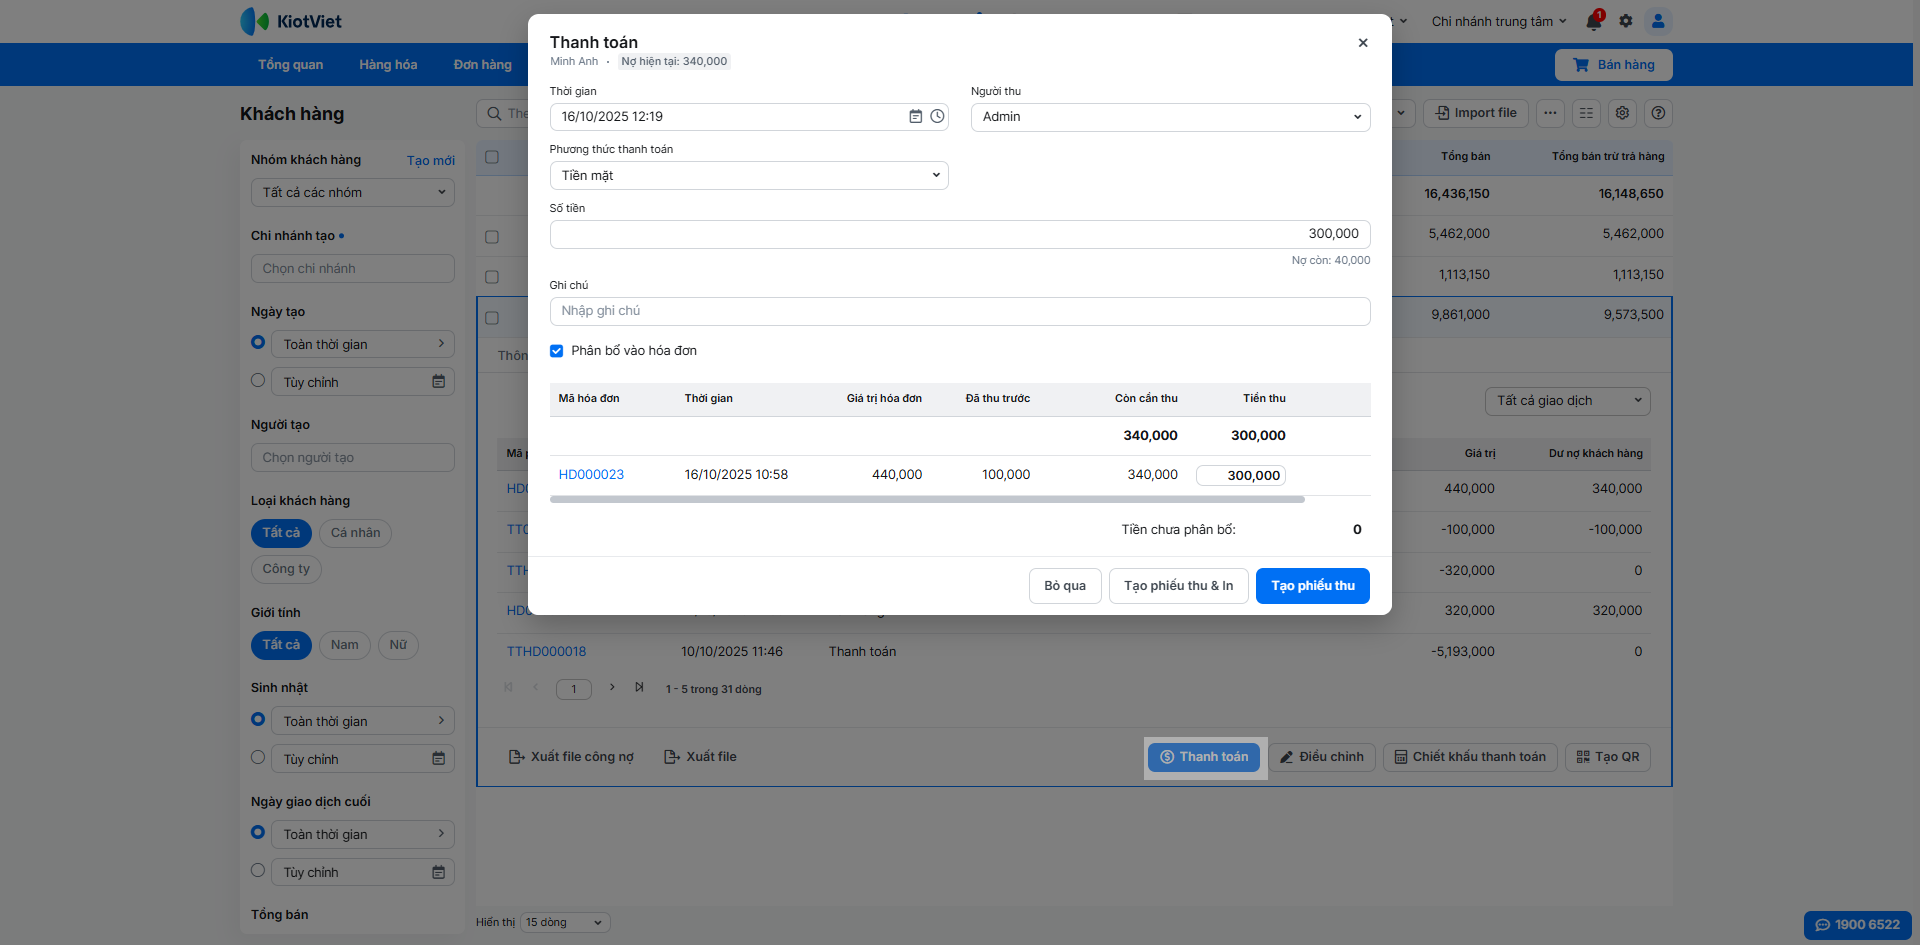Click the invoice table horizontal scrollbar

(x=927, y=499)
